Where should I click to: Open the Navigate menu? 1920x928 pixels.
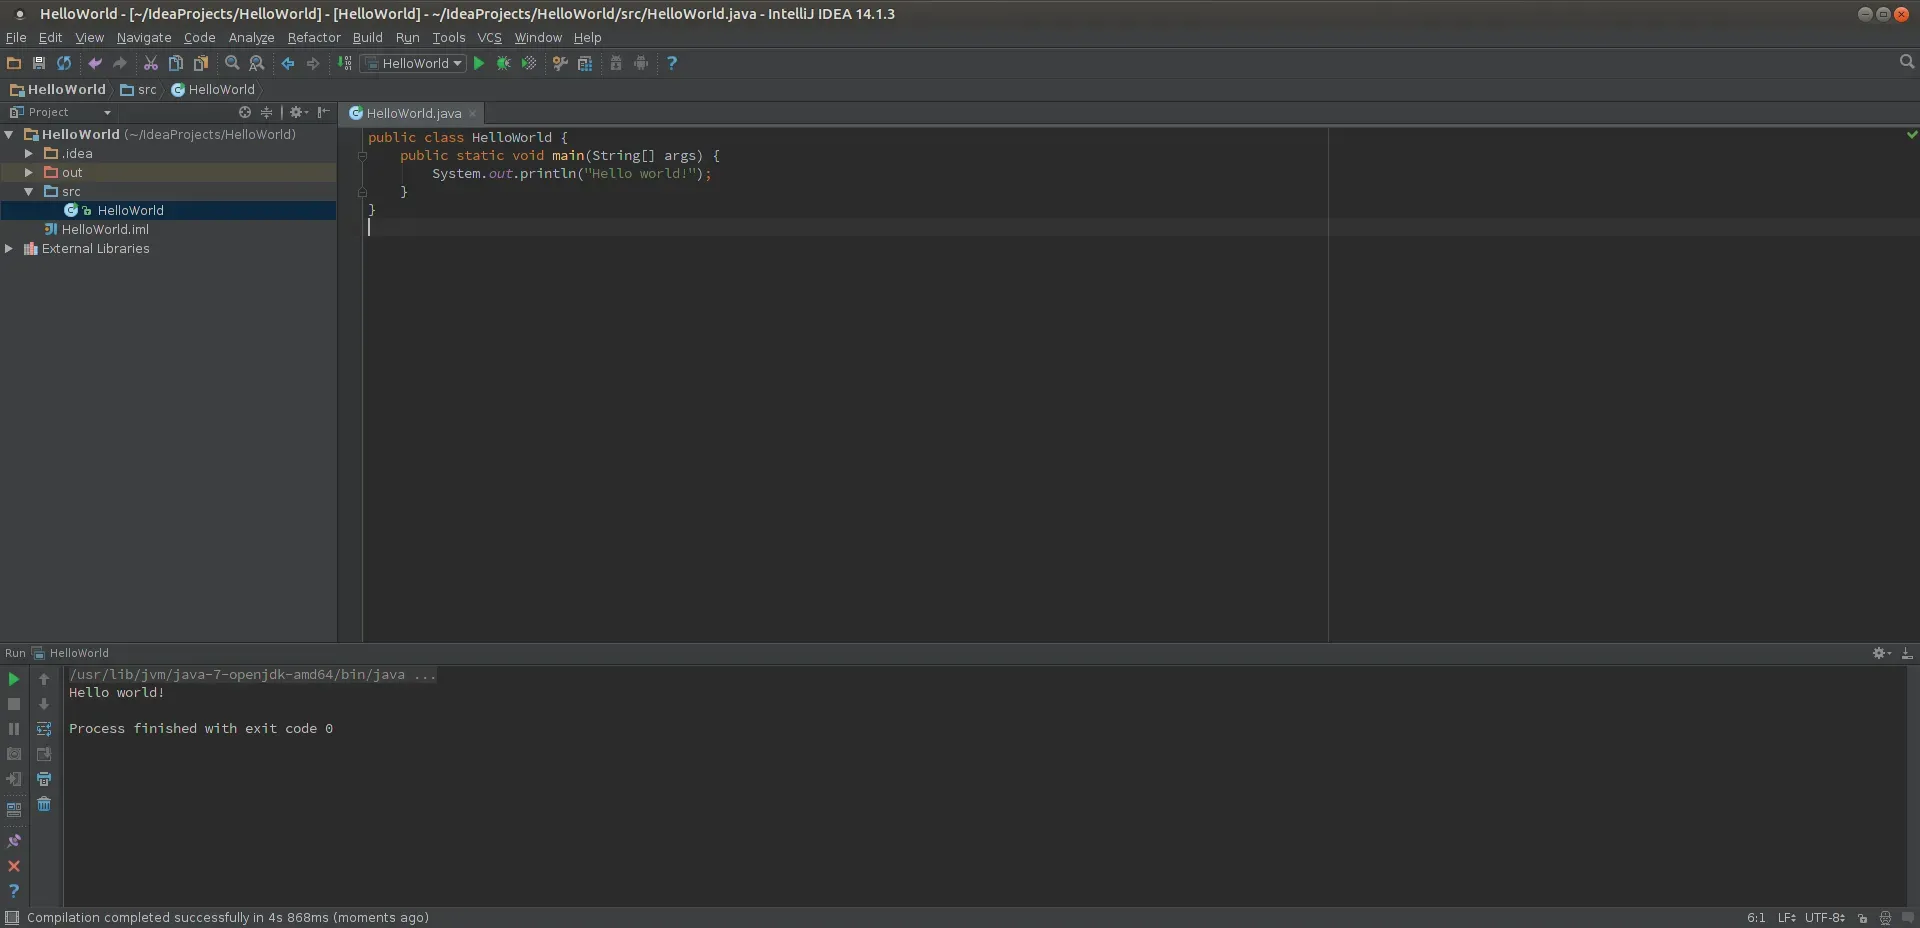(x=144, y=37)
